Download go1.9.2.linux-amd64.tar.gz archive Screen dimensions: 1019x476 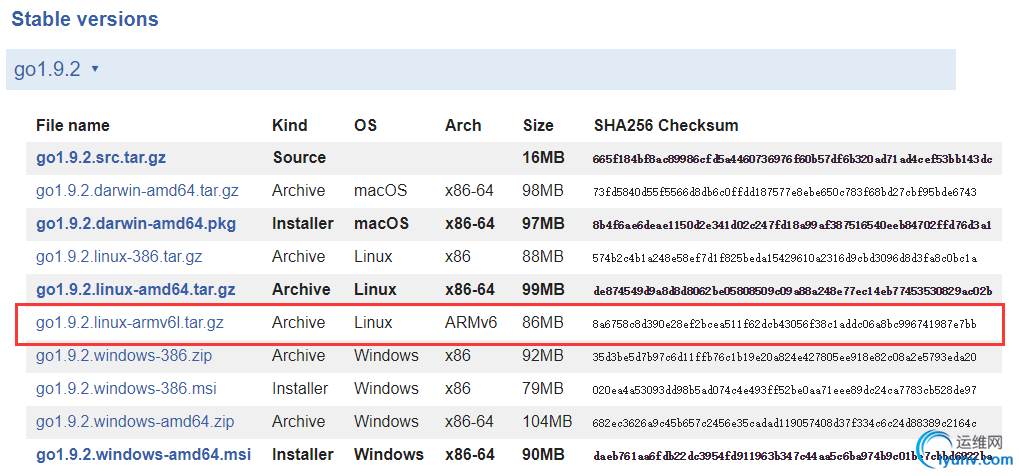(135, 290)
